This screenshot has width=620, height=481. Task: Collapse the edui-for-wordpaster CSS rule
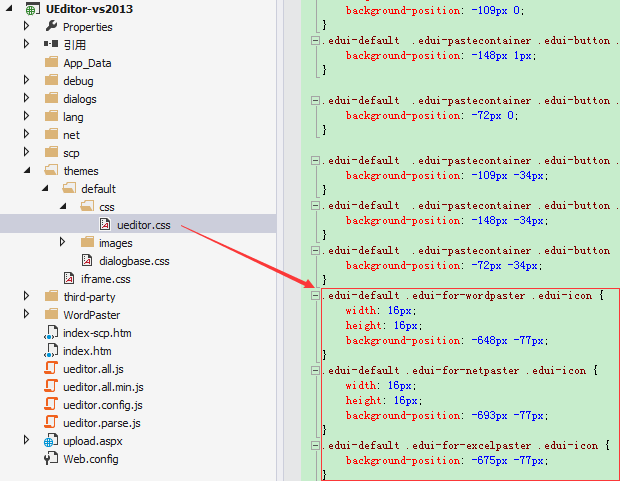tap(315, 295)
